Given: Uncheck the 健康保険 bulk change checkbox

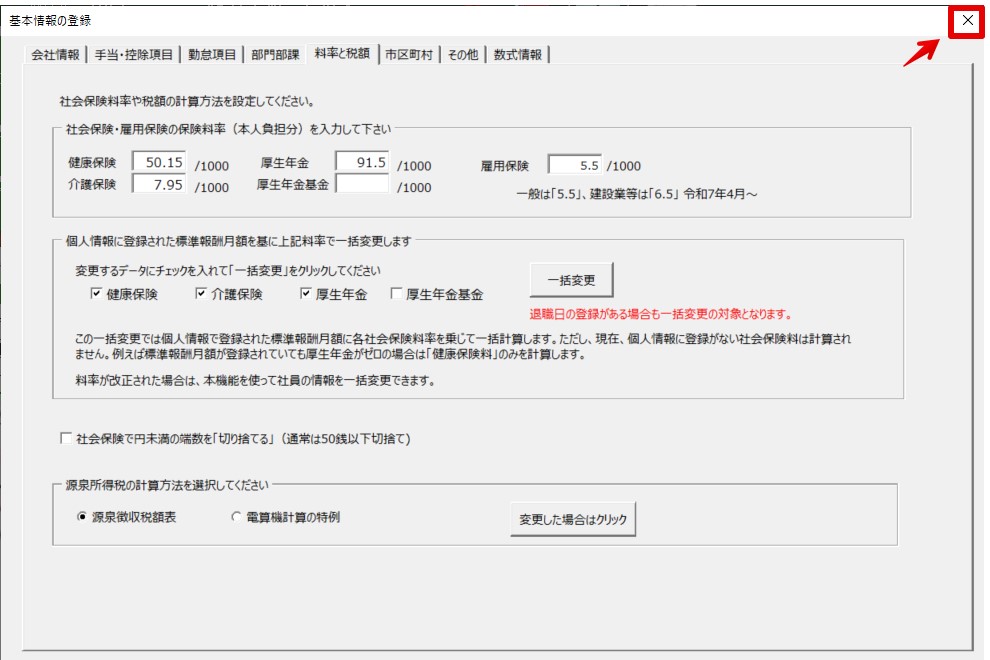Looking at the screenshot, I should tap(97, 294).
